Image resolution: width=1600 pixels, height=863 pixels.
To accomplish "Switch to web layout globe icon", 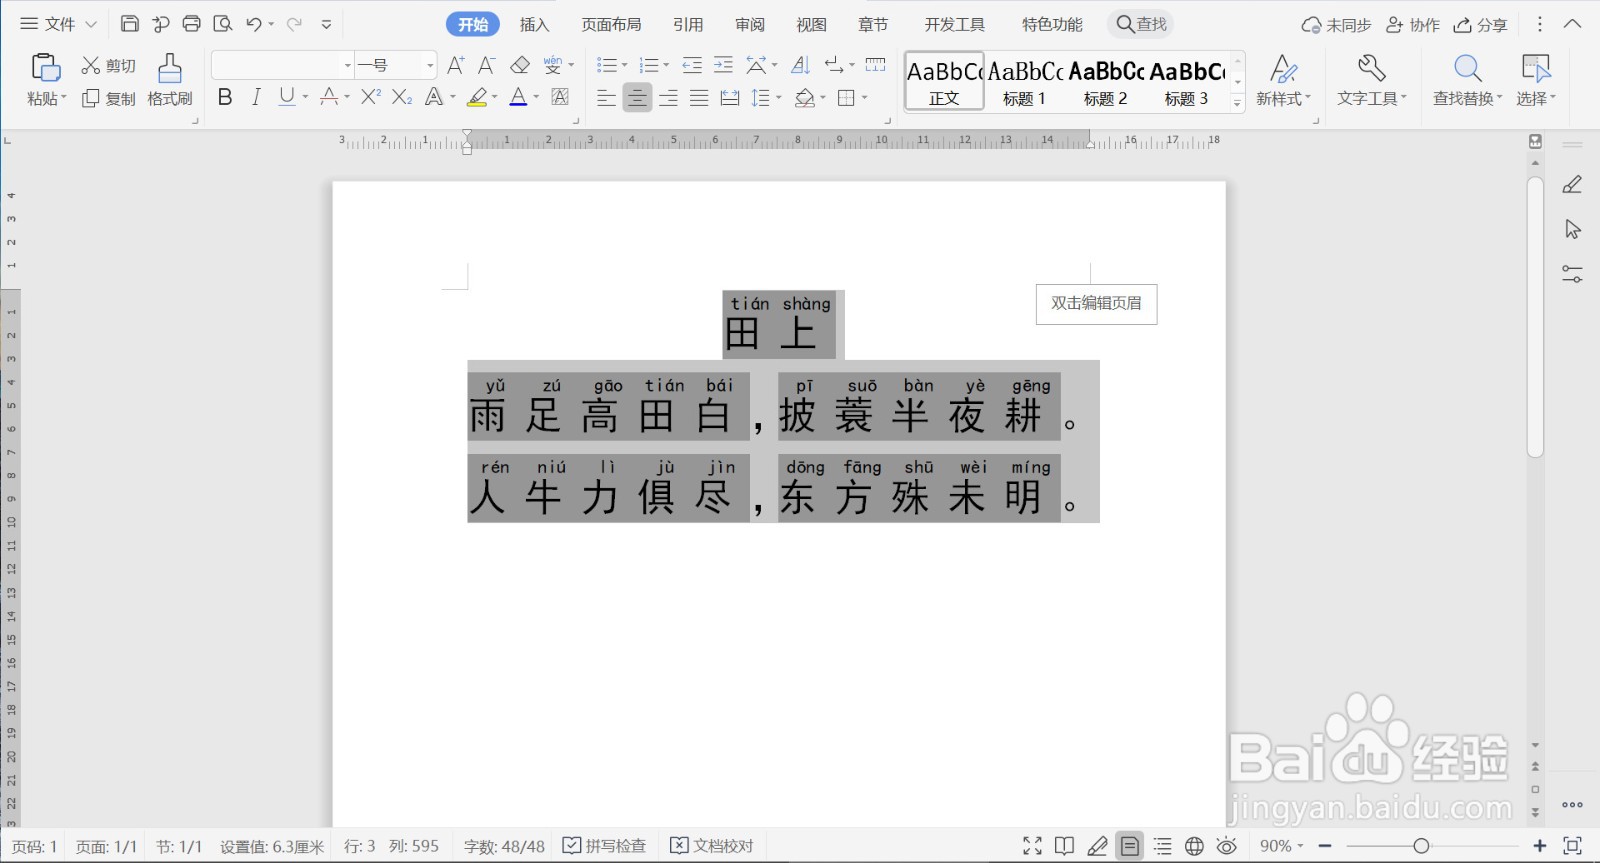I will point(1194,846).
